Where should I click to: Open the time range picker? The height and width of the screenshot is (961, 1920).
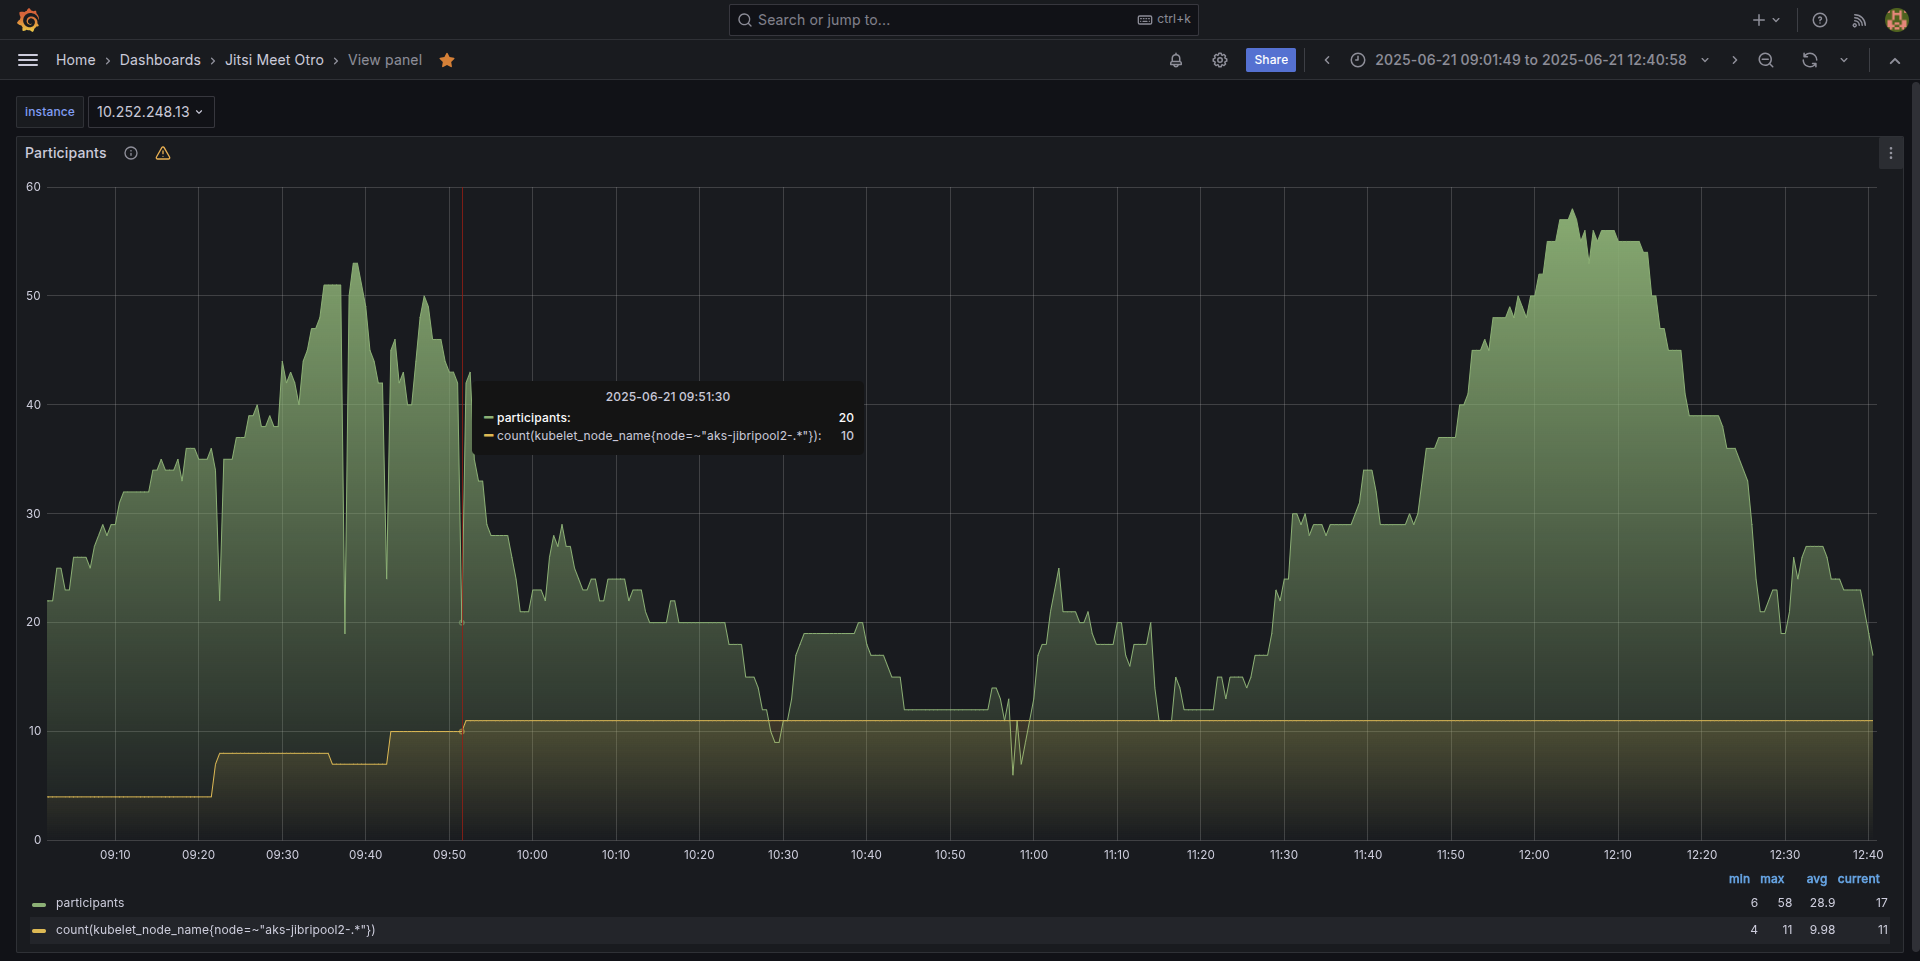tap(1528, 60)
